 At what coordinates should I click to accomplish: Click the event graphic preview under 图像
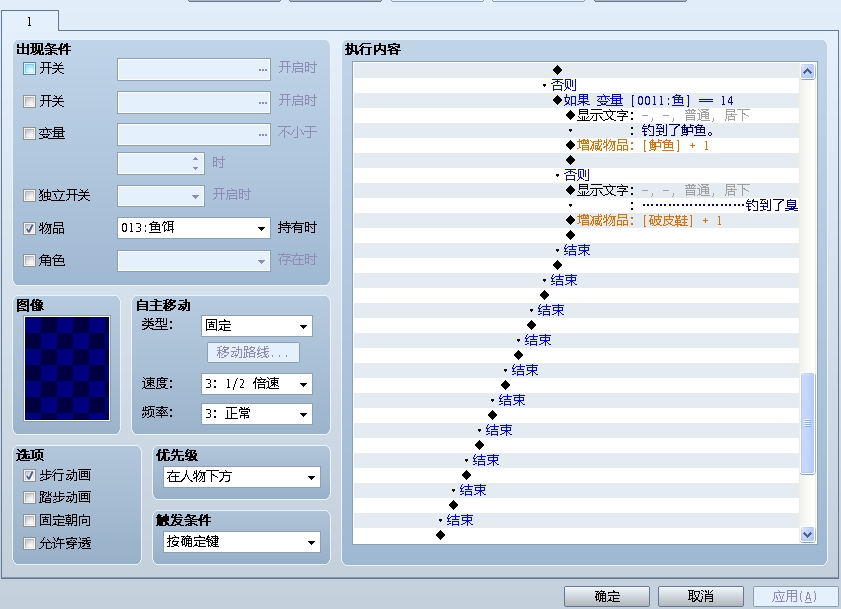(x=67, y=368)
